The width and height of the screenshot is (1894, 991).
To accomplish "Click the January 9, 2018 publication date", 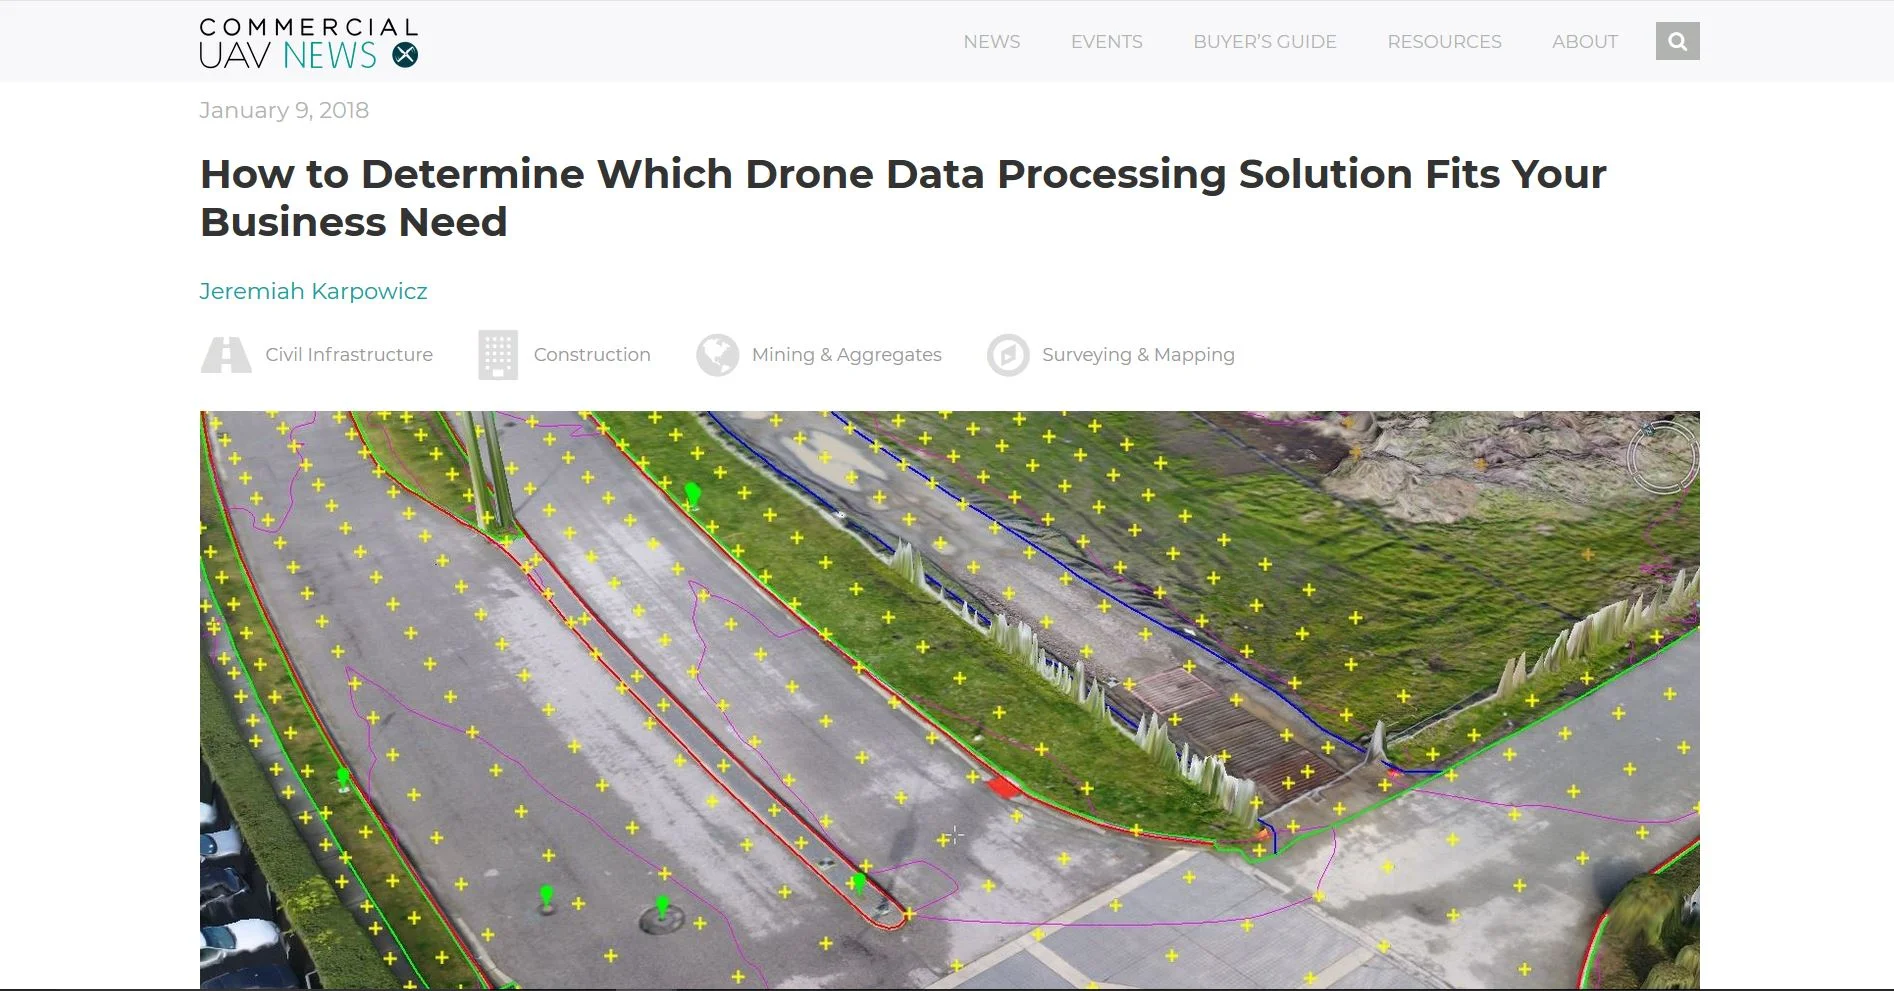I will click(x=284, y=110).
